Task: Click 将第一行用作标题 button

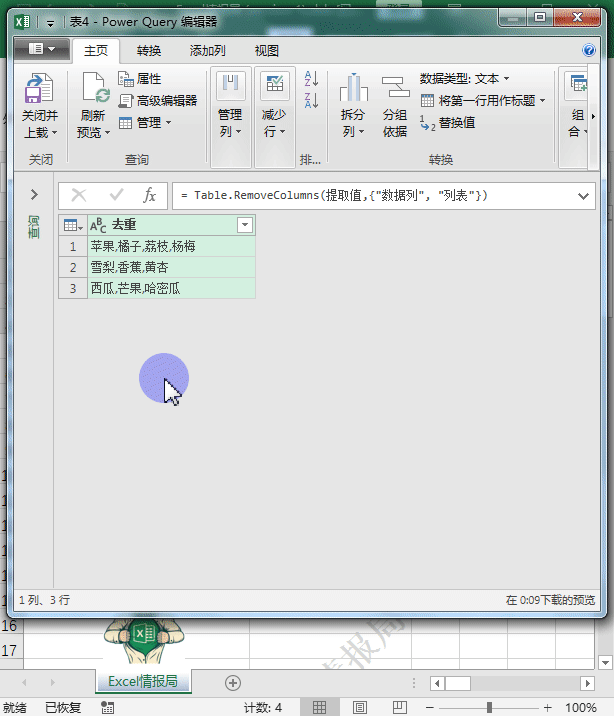Action: coord(485,100)
